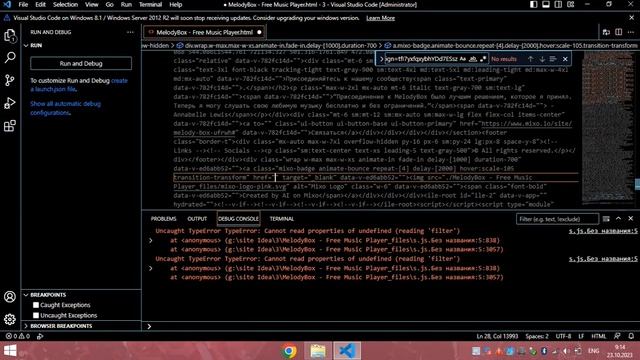The width and height of the screenshot is (640, 360).
Task: Open the Windows Start button
Action: point(10,351)
